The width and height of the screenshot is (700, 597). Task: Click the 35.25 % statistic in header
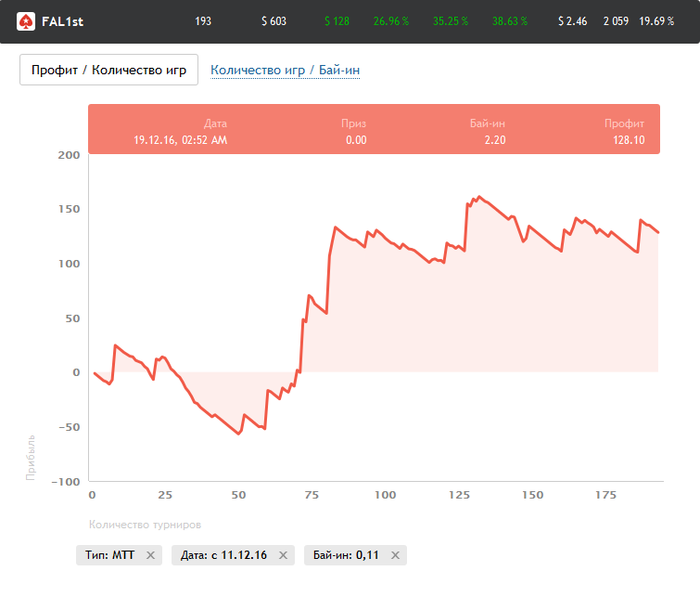click(x=451, y=21)
